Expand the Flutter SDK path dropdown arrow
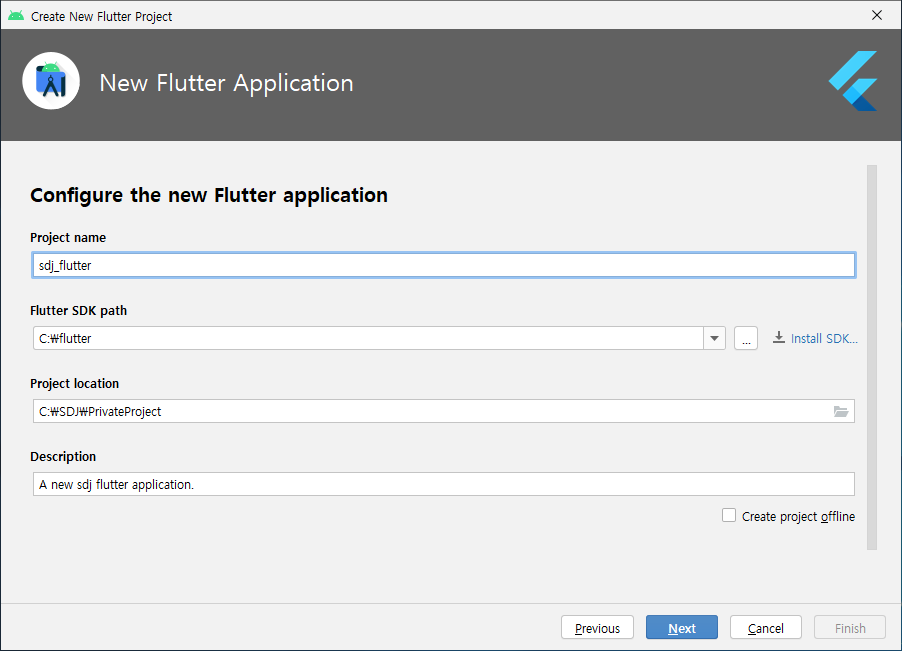 tap(714, 338)
